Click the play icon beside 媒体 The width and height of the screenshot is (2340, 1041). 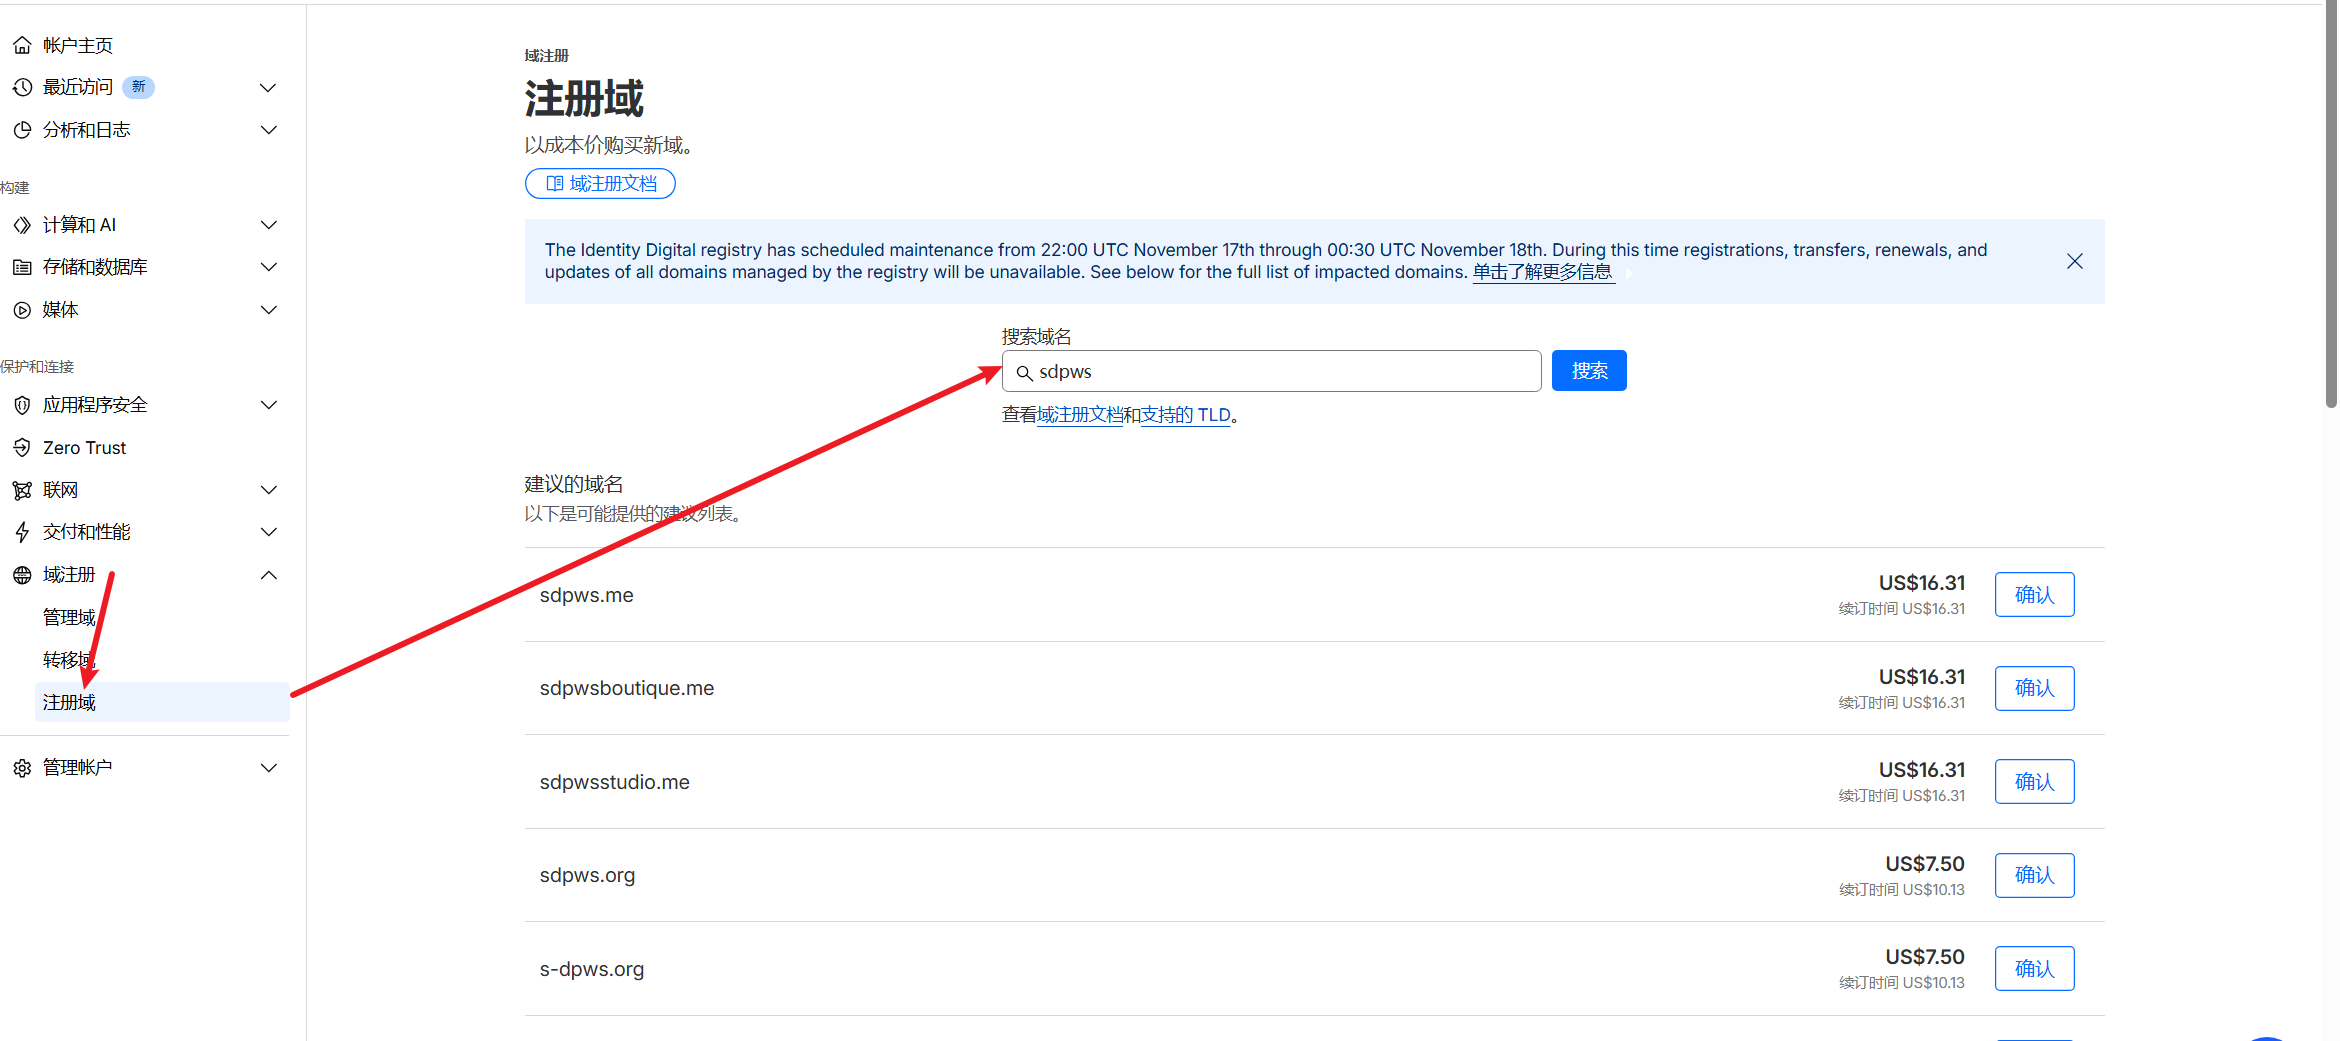click(x=22, y=310)
